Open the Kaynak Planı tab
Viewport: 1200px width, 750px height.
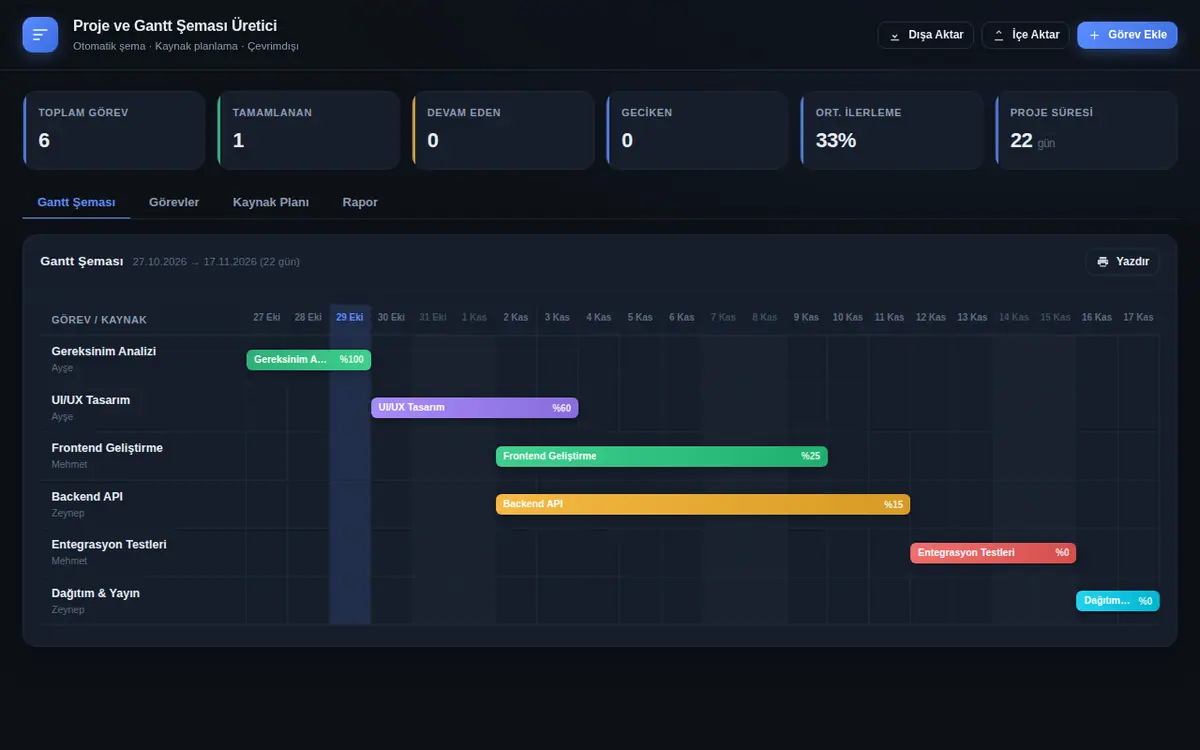[271, 202]
